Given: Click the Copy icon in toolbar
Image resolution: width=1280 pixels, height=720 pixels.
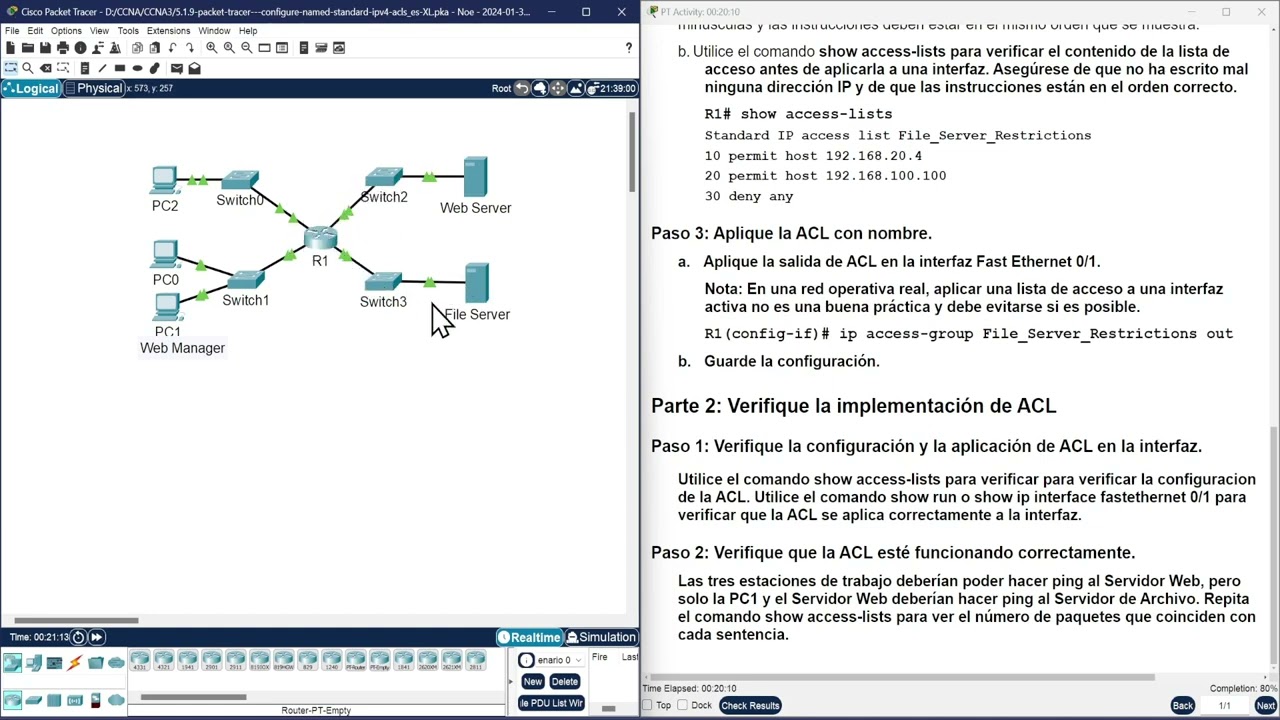Looking at the screenshot, I should pyautogui.click(x=137, y=48).
